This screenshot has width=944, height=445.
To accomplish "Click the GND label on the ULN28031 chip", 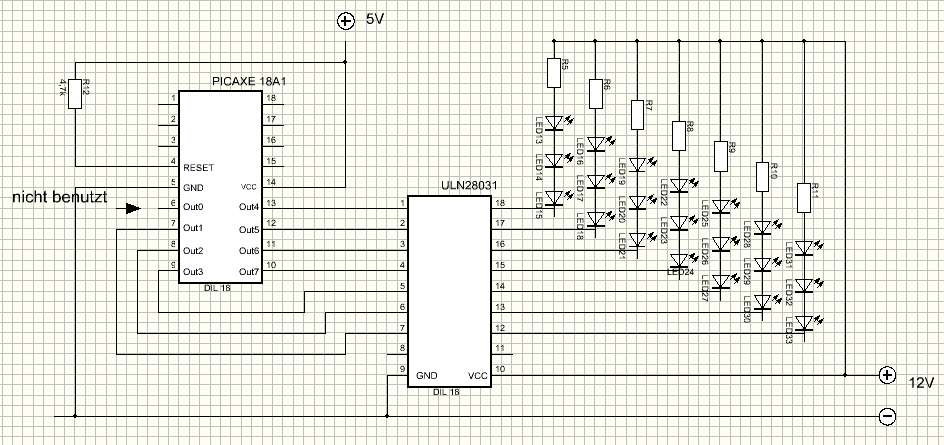I will click(426, 376).
